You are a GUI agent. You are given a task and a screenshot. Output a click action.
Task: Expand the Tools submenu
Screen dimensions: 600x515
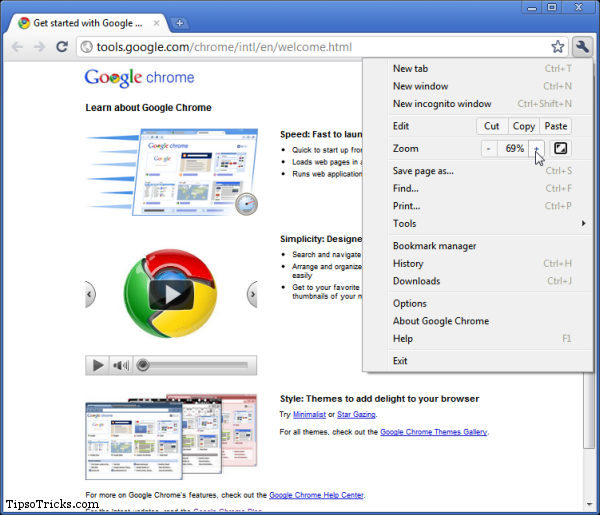coord(489,223)
